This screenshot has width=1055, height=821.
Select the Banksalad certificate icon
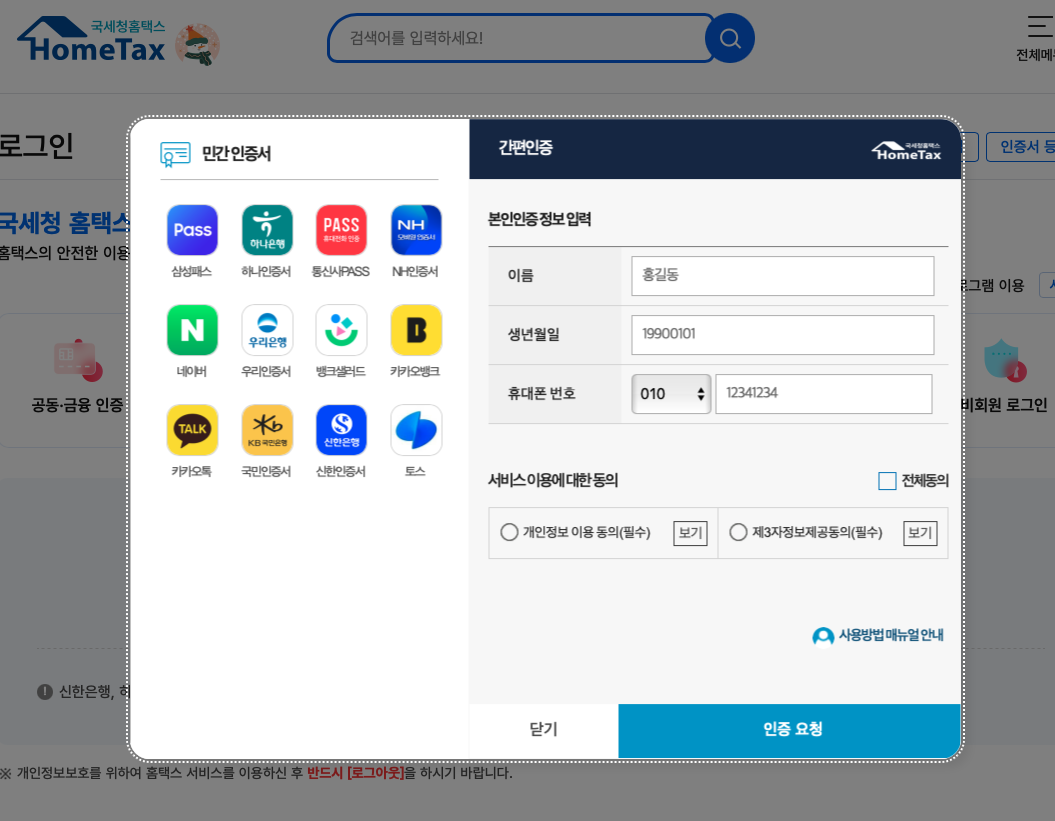tap(341, 330)
